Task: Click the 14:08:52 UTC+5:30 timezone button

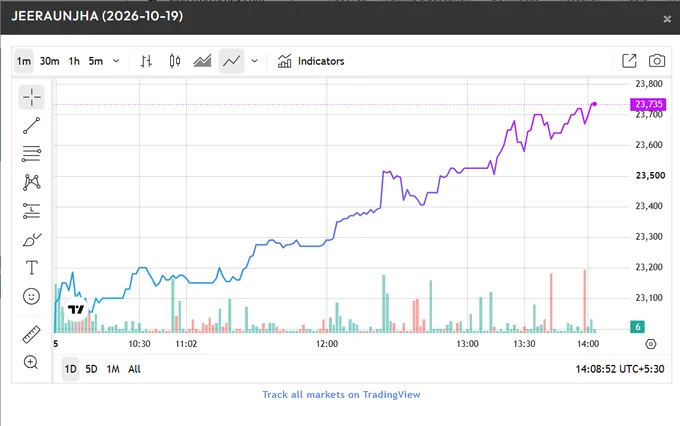Action: tap(620, 369)
